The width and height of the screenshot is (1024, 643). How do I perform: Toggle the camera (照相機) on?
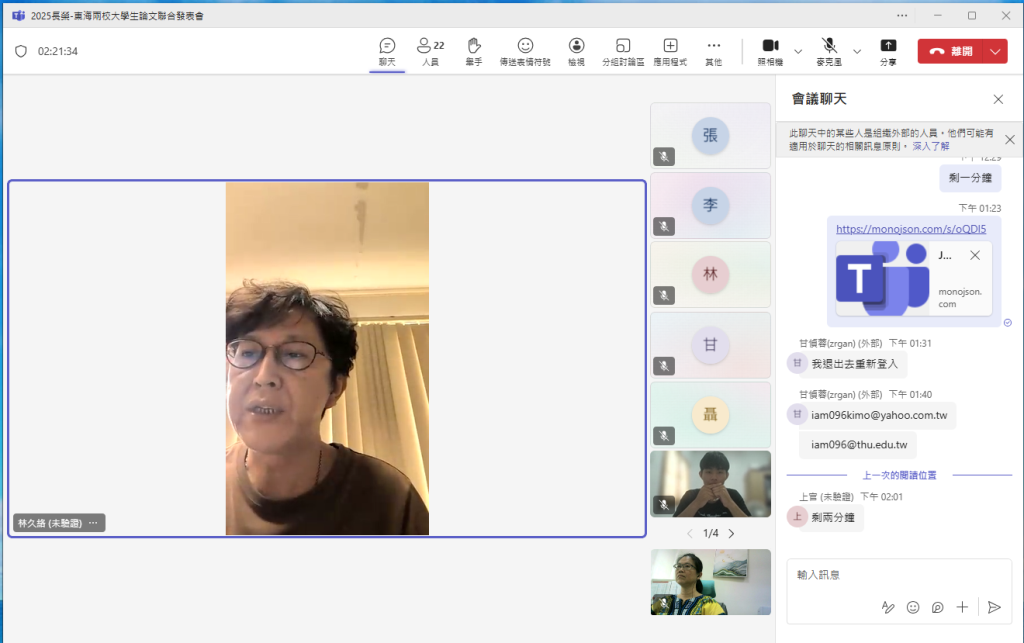tap(770, 52)
